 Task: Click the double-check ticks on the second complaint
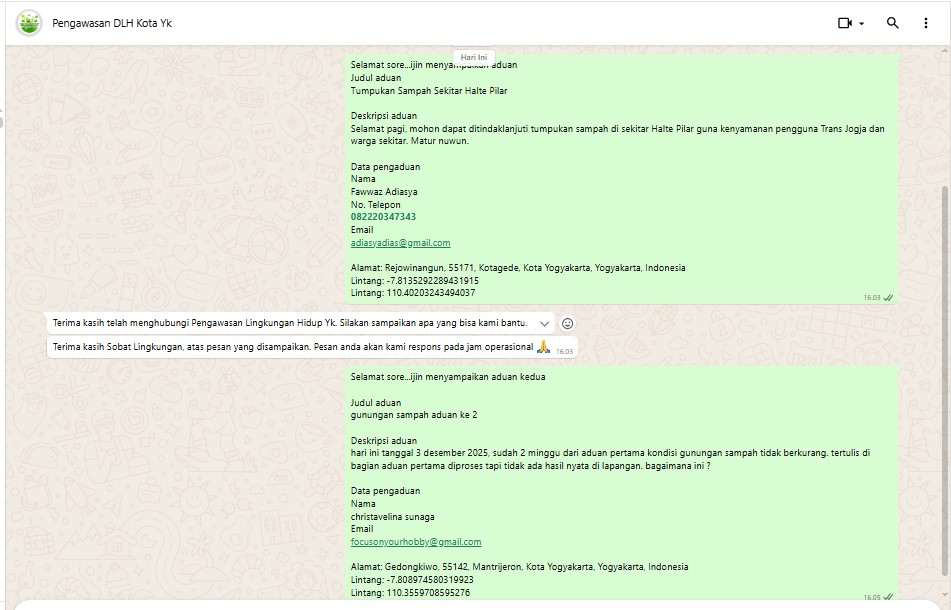(888, 597)
